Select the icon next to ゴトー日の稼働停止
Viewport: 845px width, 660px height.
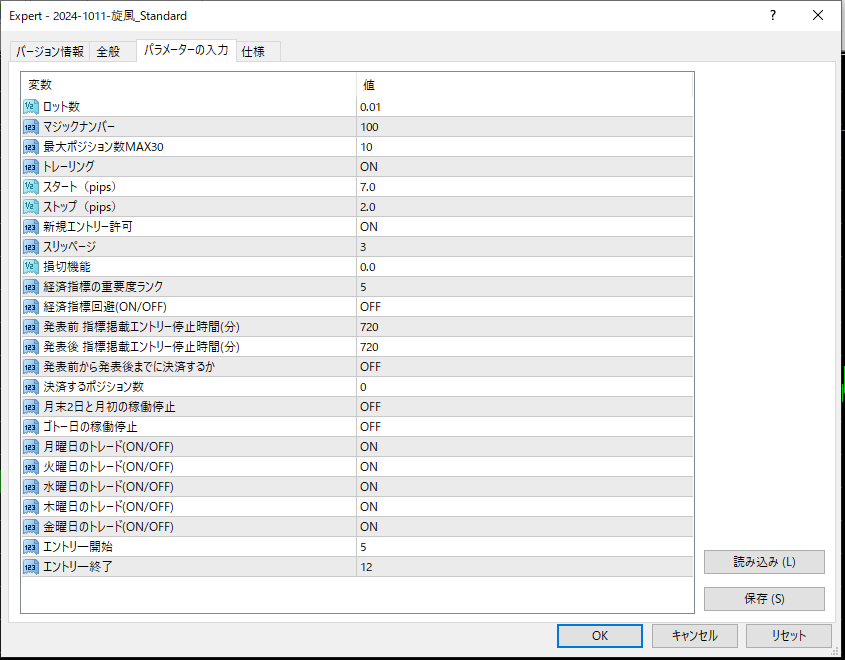click(x=30, y=427)
